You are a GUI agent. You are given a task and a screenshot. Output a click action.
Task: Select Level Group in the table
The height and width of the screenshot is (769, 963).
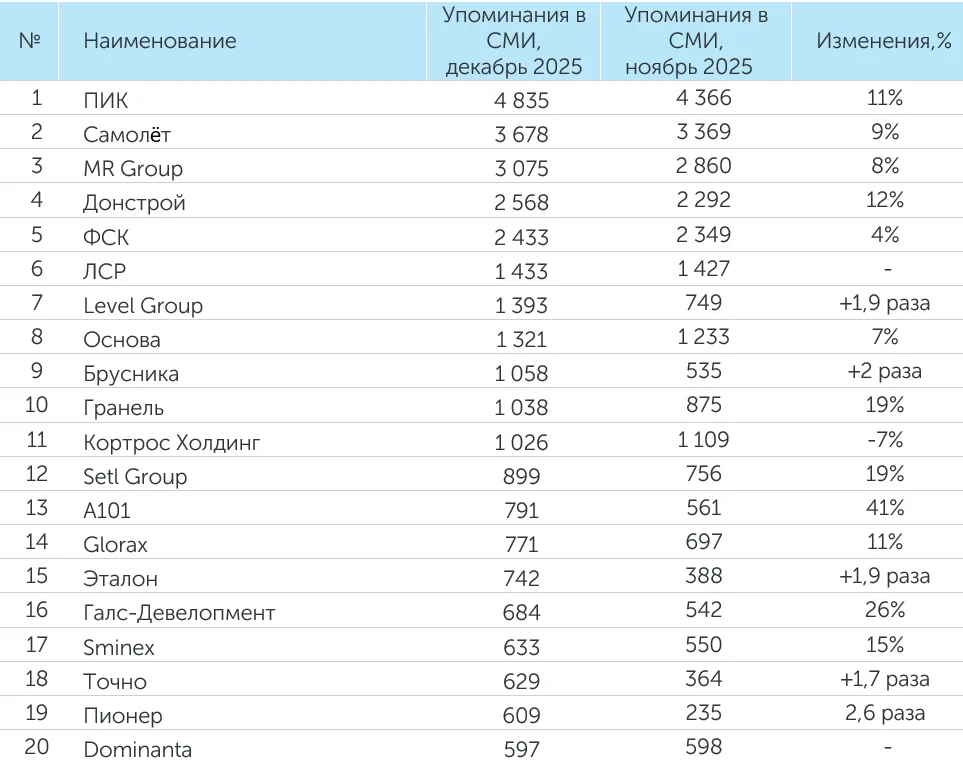[x=143, y=305]
